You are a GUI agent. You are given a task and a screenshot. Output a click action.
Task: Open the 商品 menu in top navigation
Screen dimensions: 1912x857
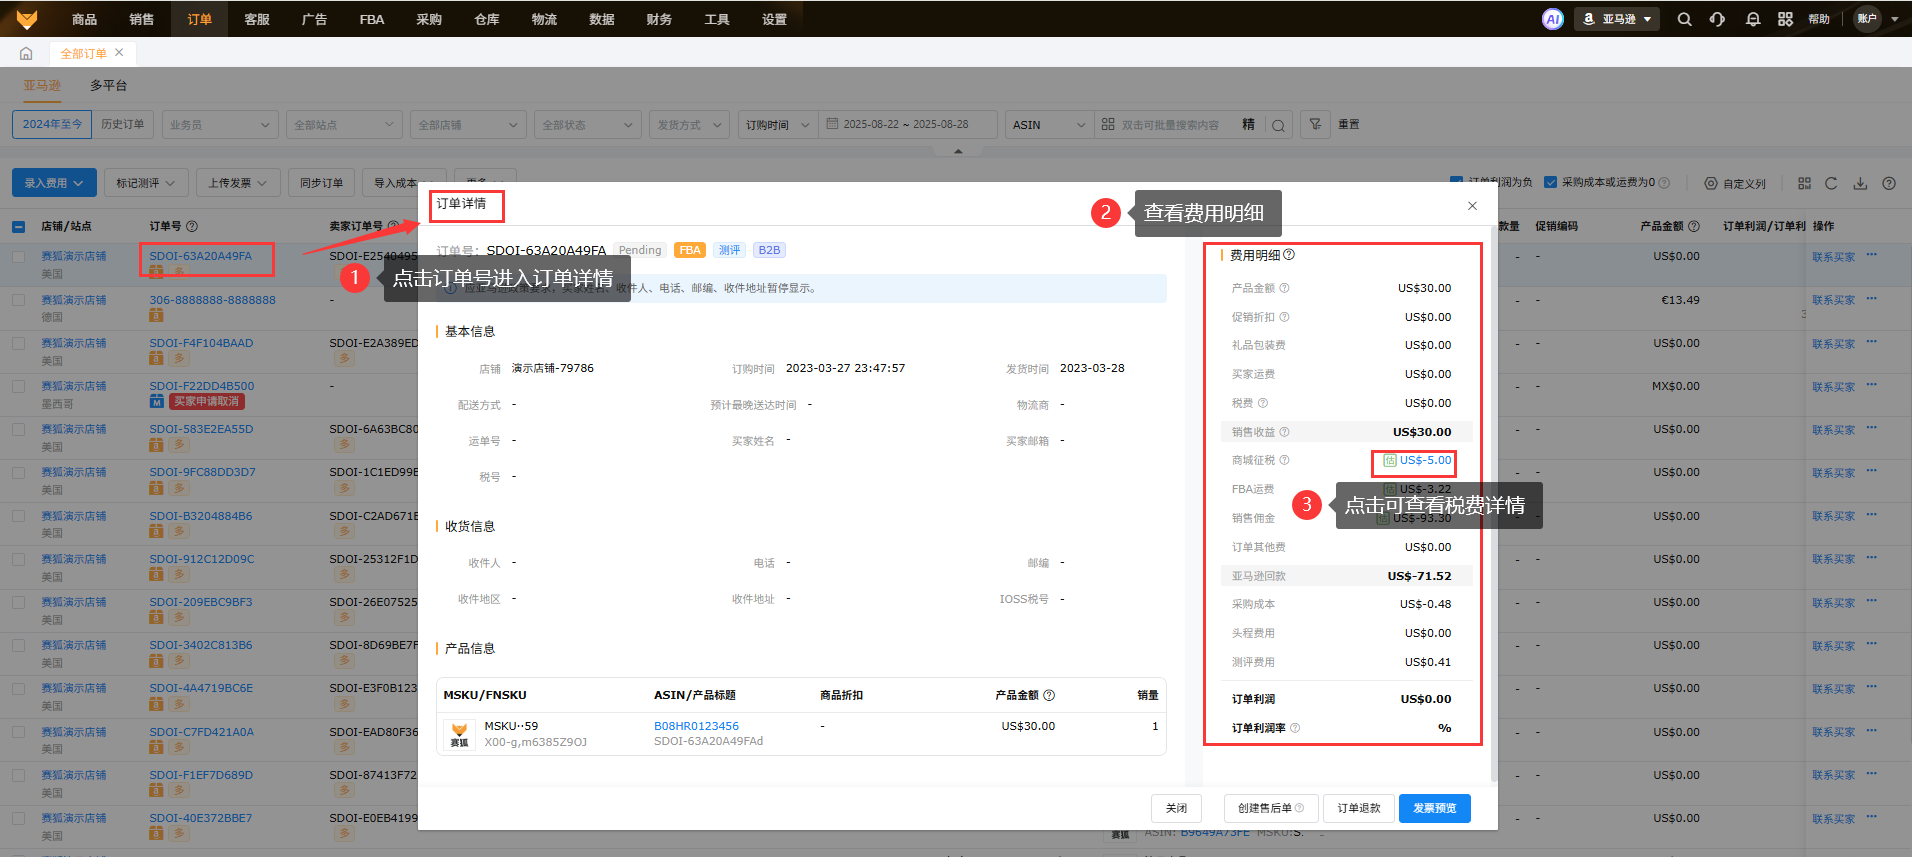85,19
